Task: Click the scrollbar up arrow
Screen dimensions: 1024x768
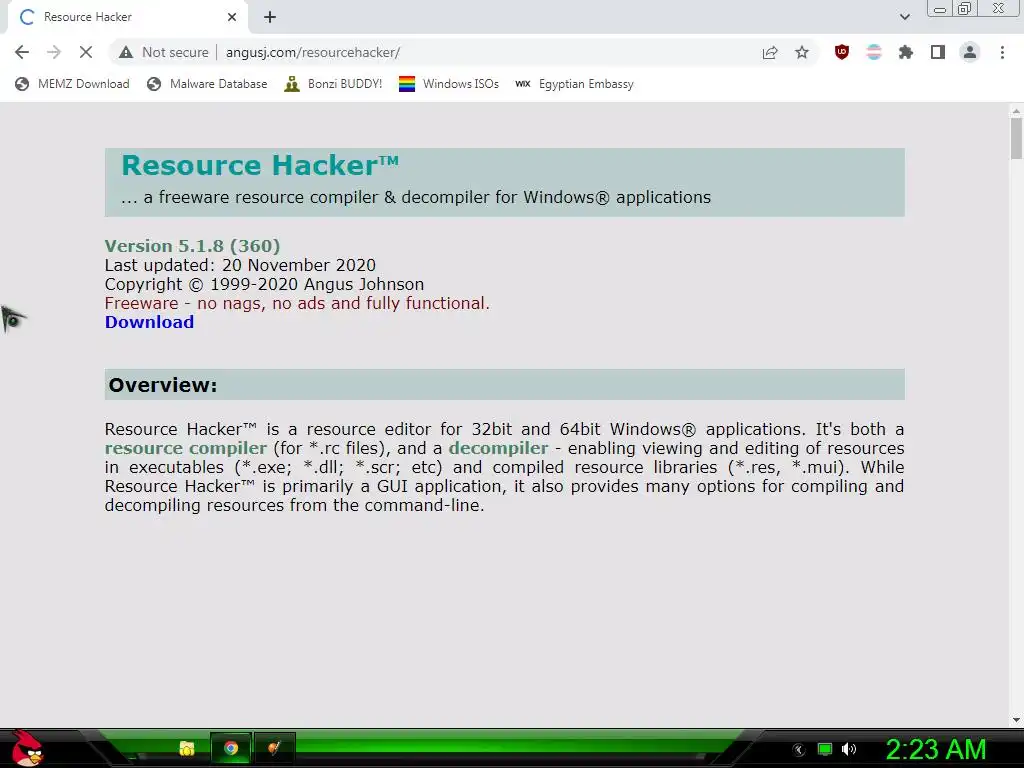Action: point(1016,110)
